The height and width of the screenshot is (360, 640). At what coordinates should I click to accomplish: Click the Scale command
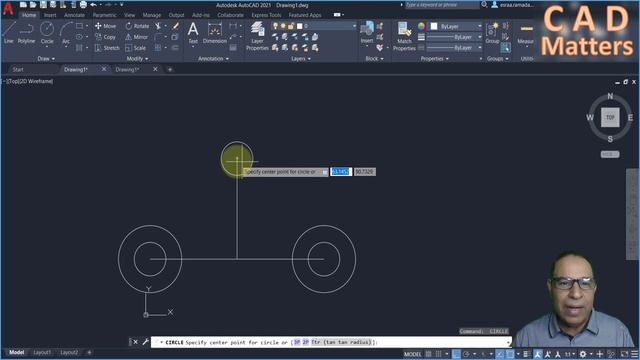(x=136, y=48)
